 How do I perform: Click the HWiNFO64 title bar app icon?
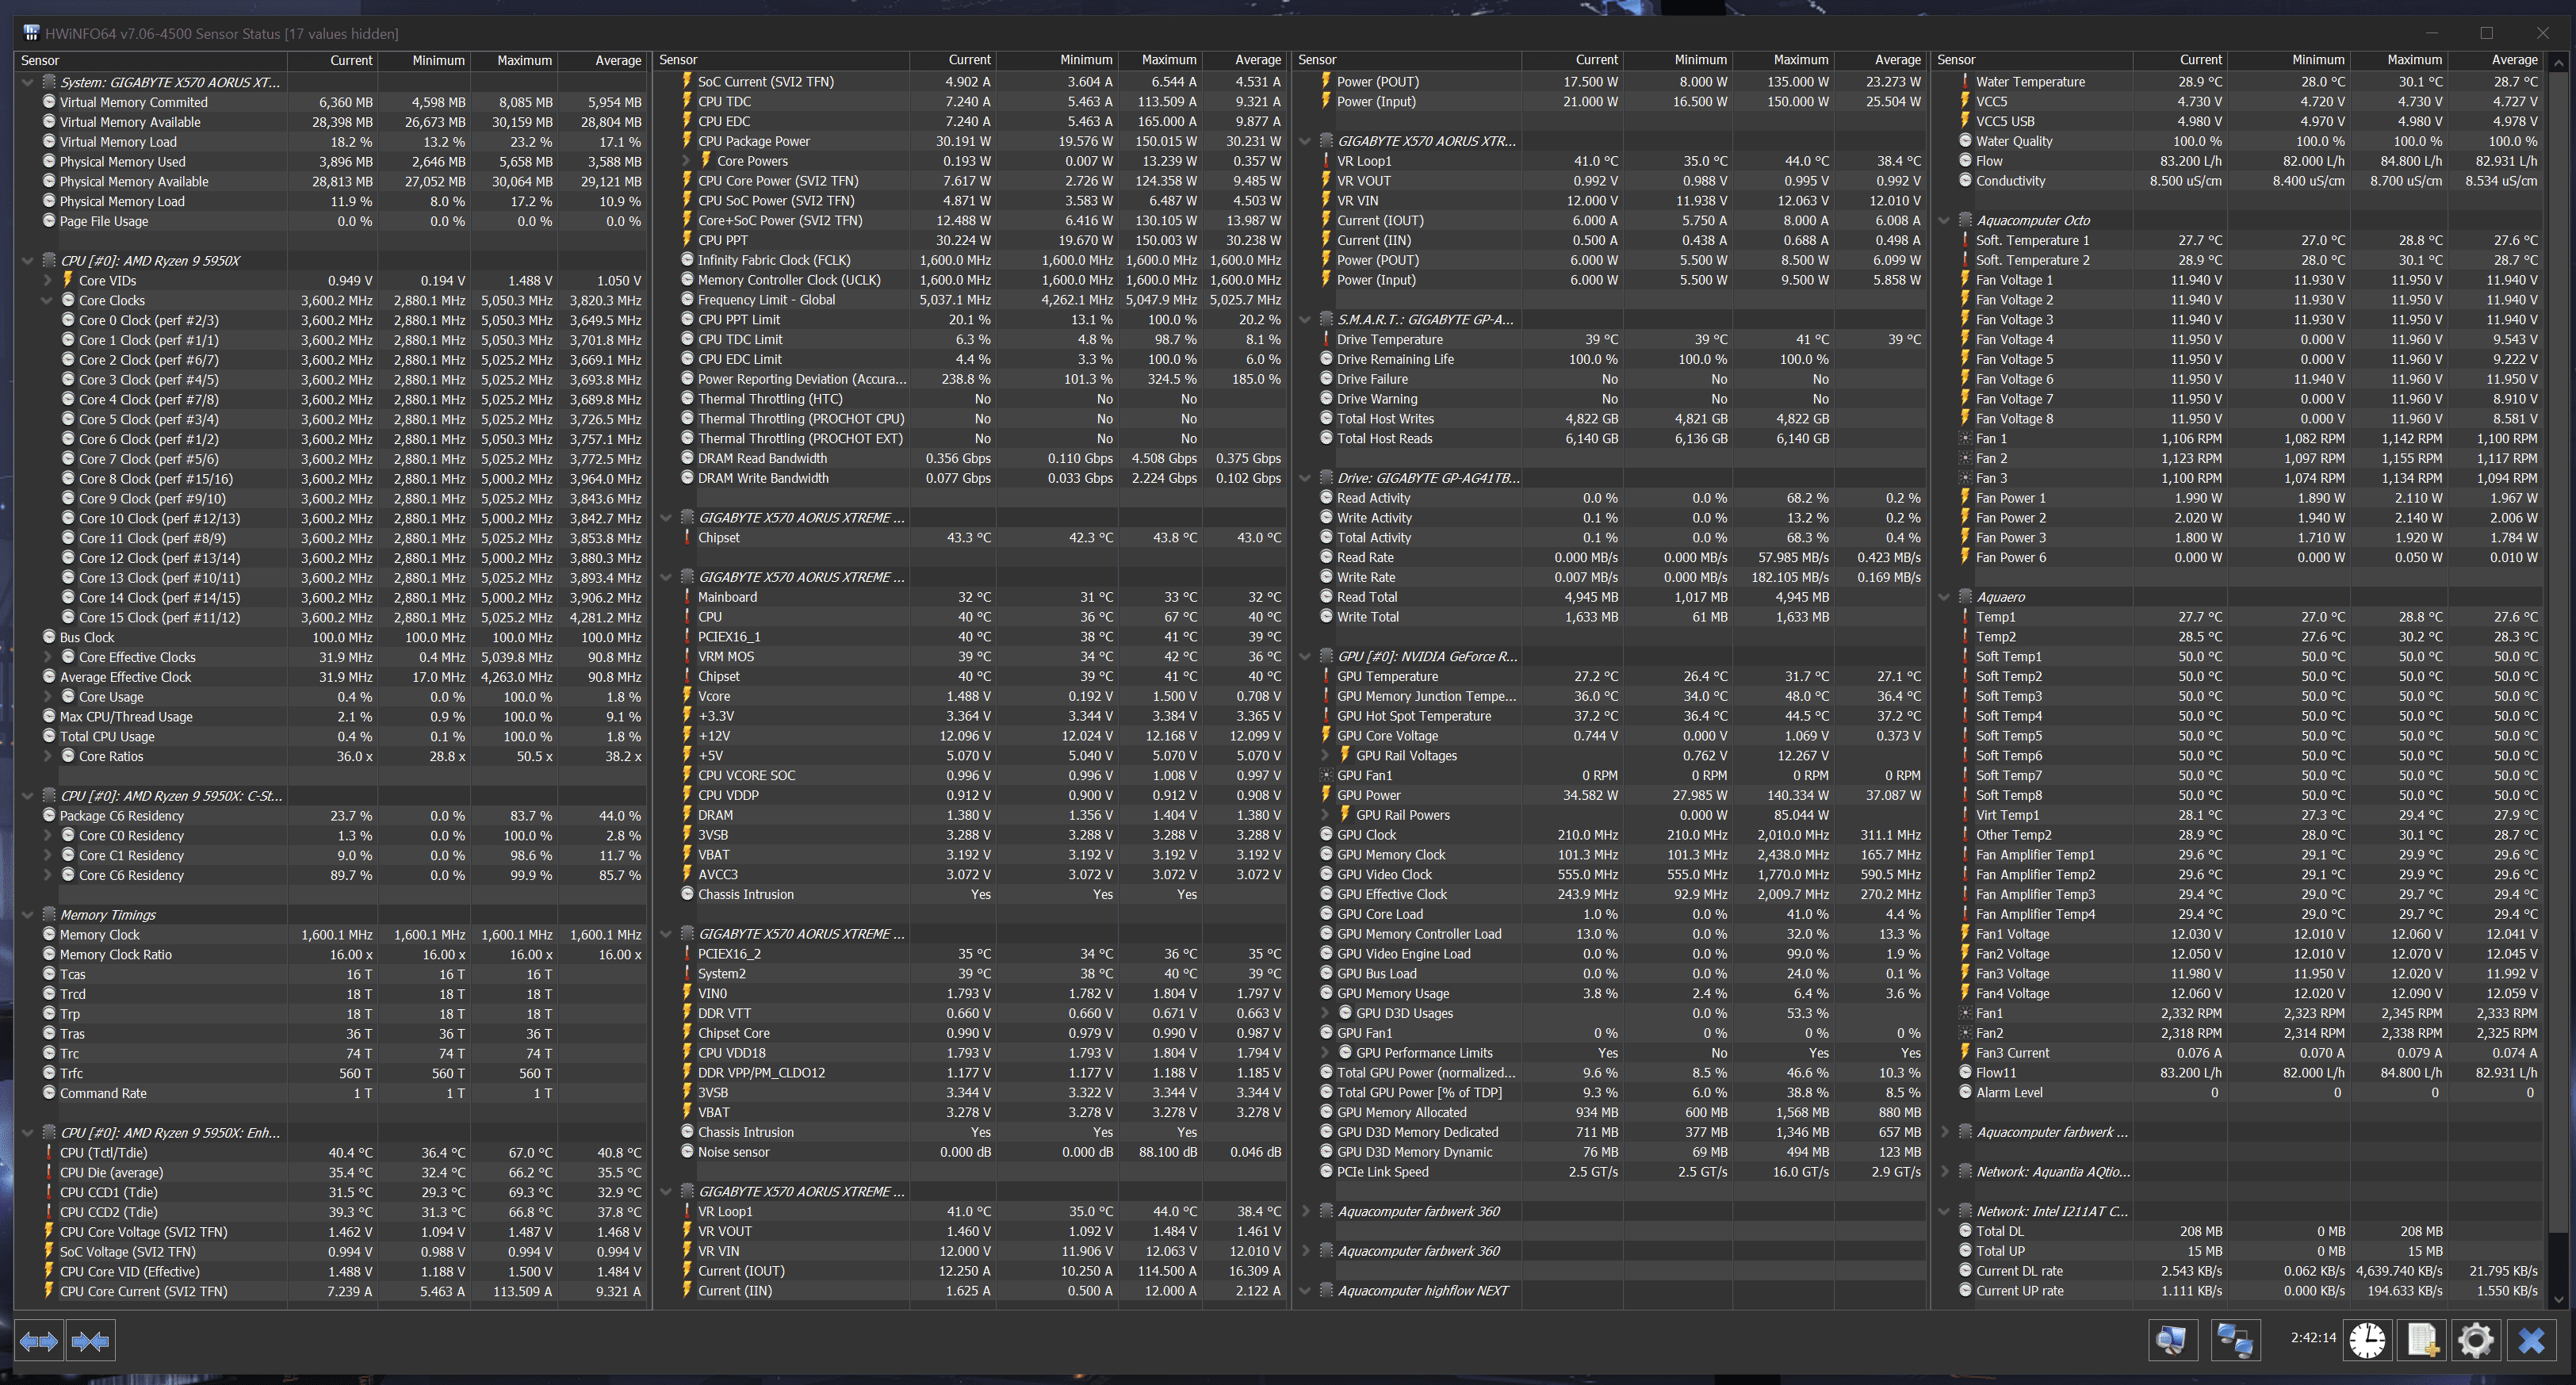(31, 33)
